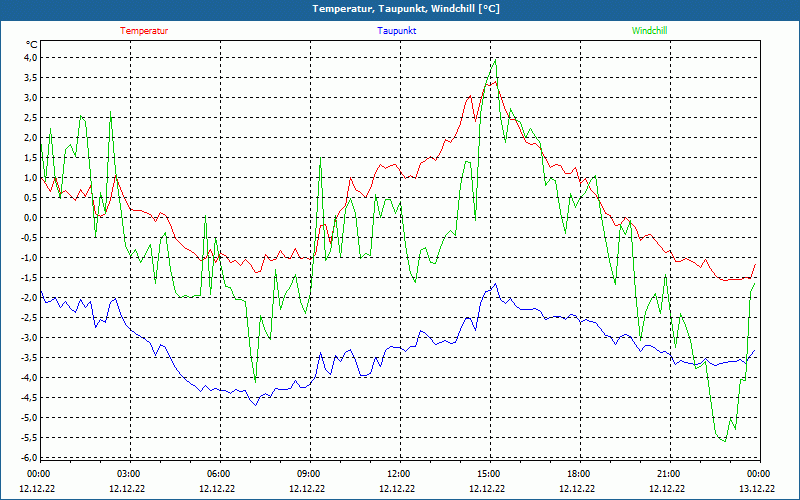
Task: Click the 18:00 time axis label
Action: click(579, 474)
